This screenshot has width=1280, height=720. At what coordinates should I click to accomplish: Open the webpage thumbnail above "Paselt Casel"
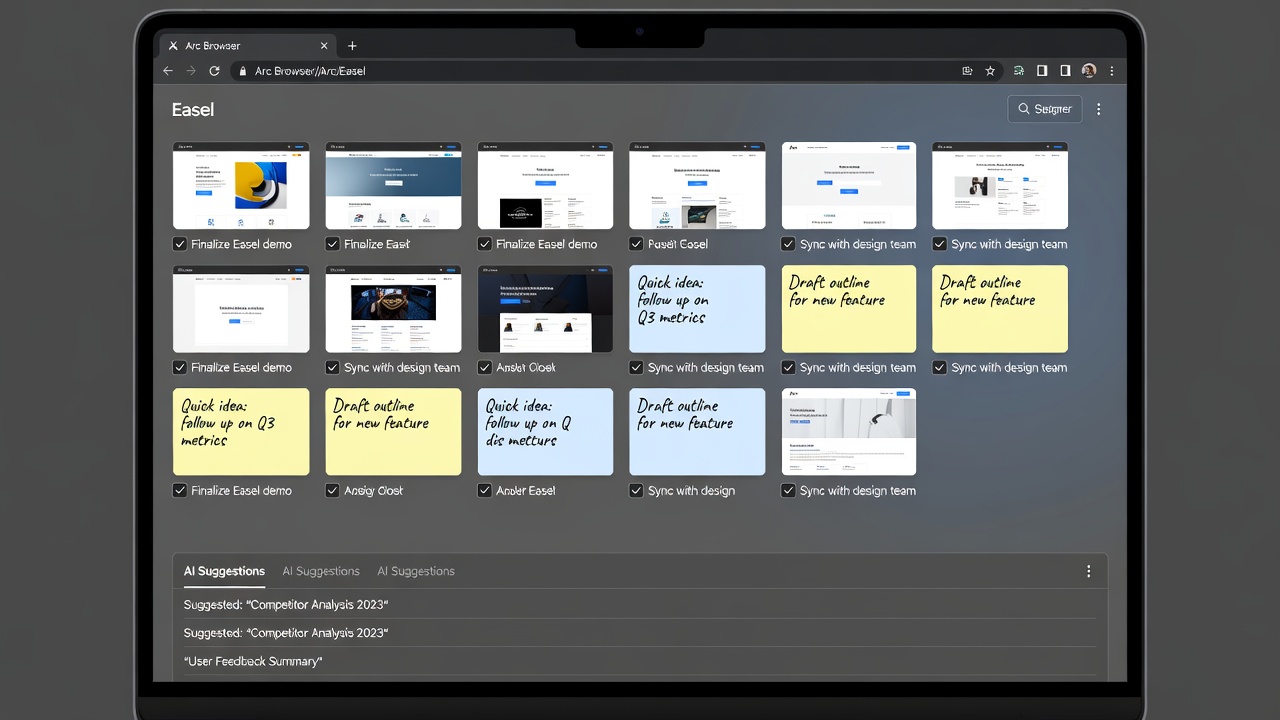(697, 186)
